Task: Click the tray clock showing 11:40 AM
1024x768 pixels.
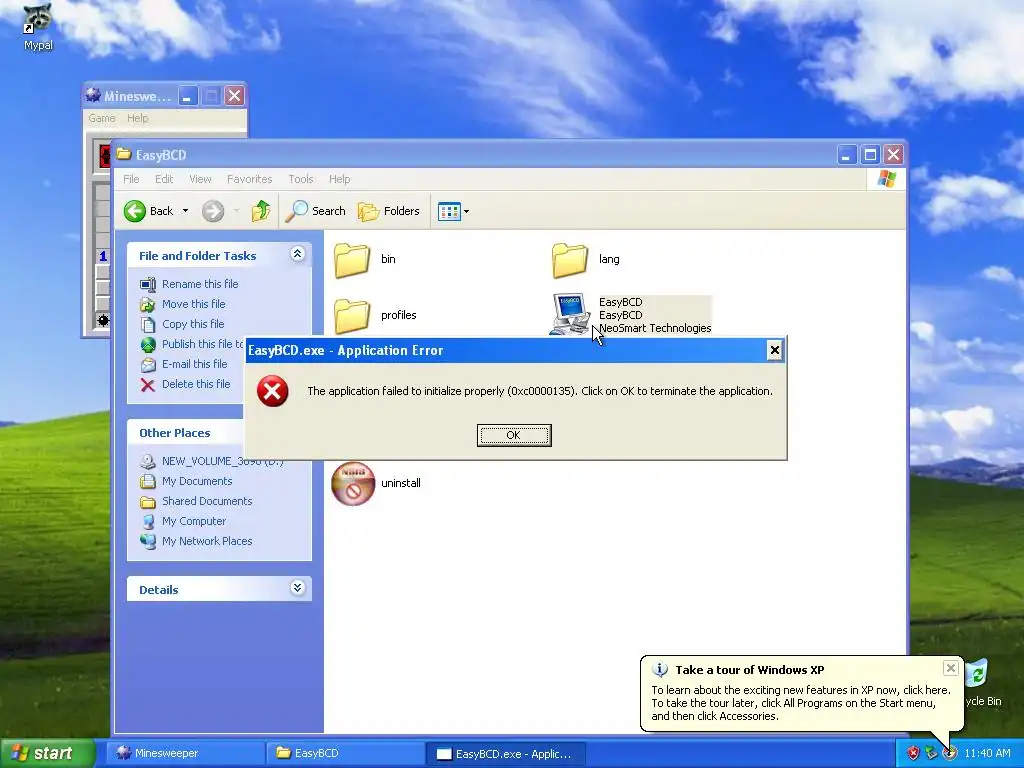Action: pyautogui.click(x=987, y=754)
